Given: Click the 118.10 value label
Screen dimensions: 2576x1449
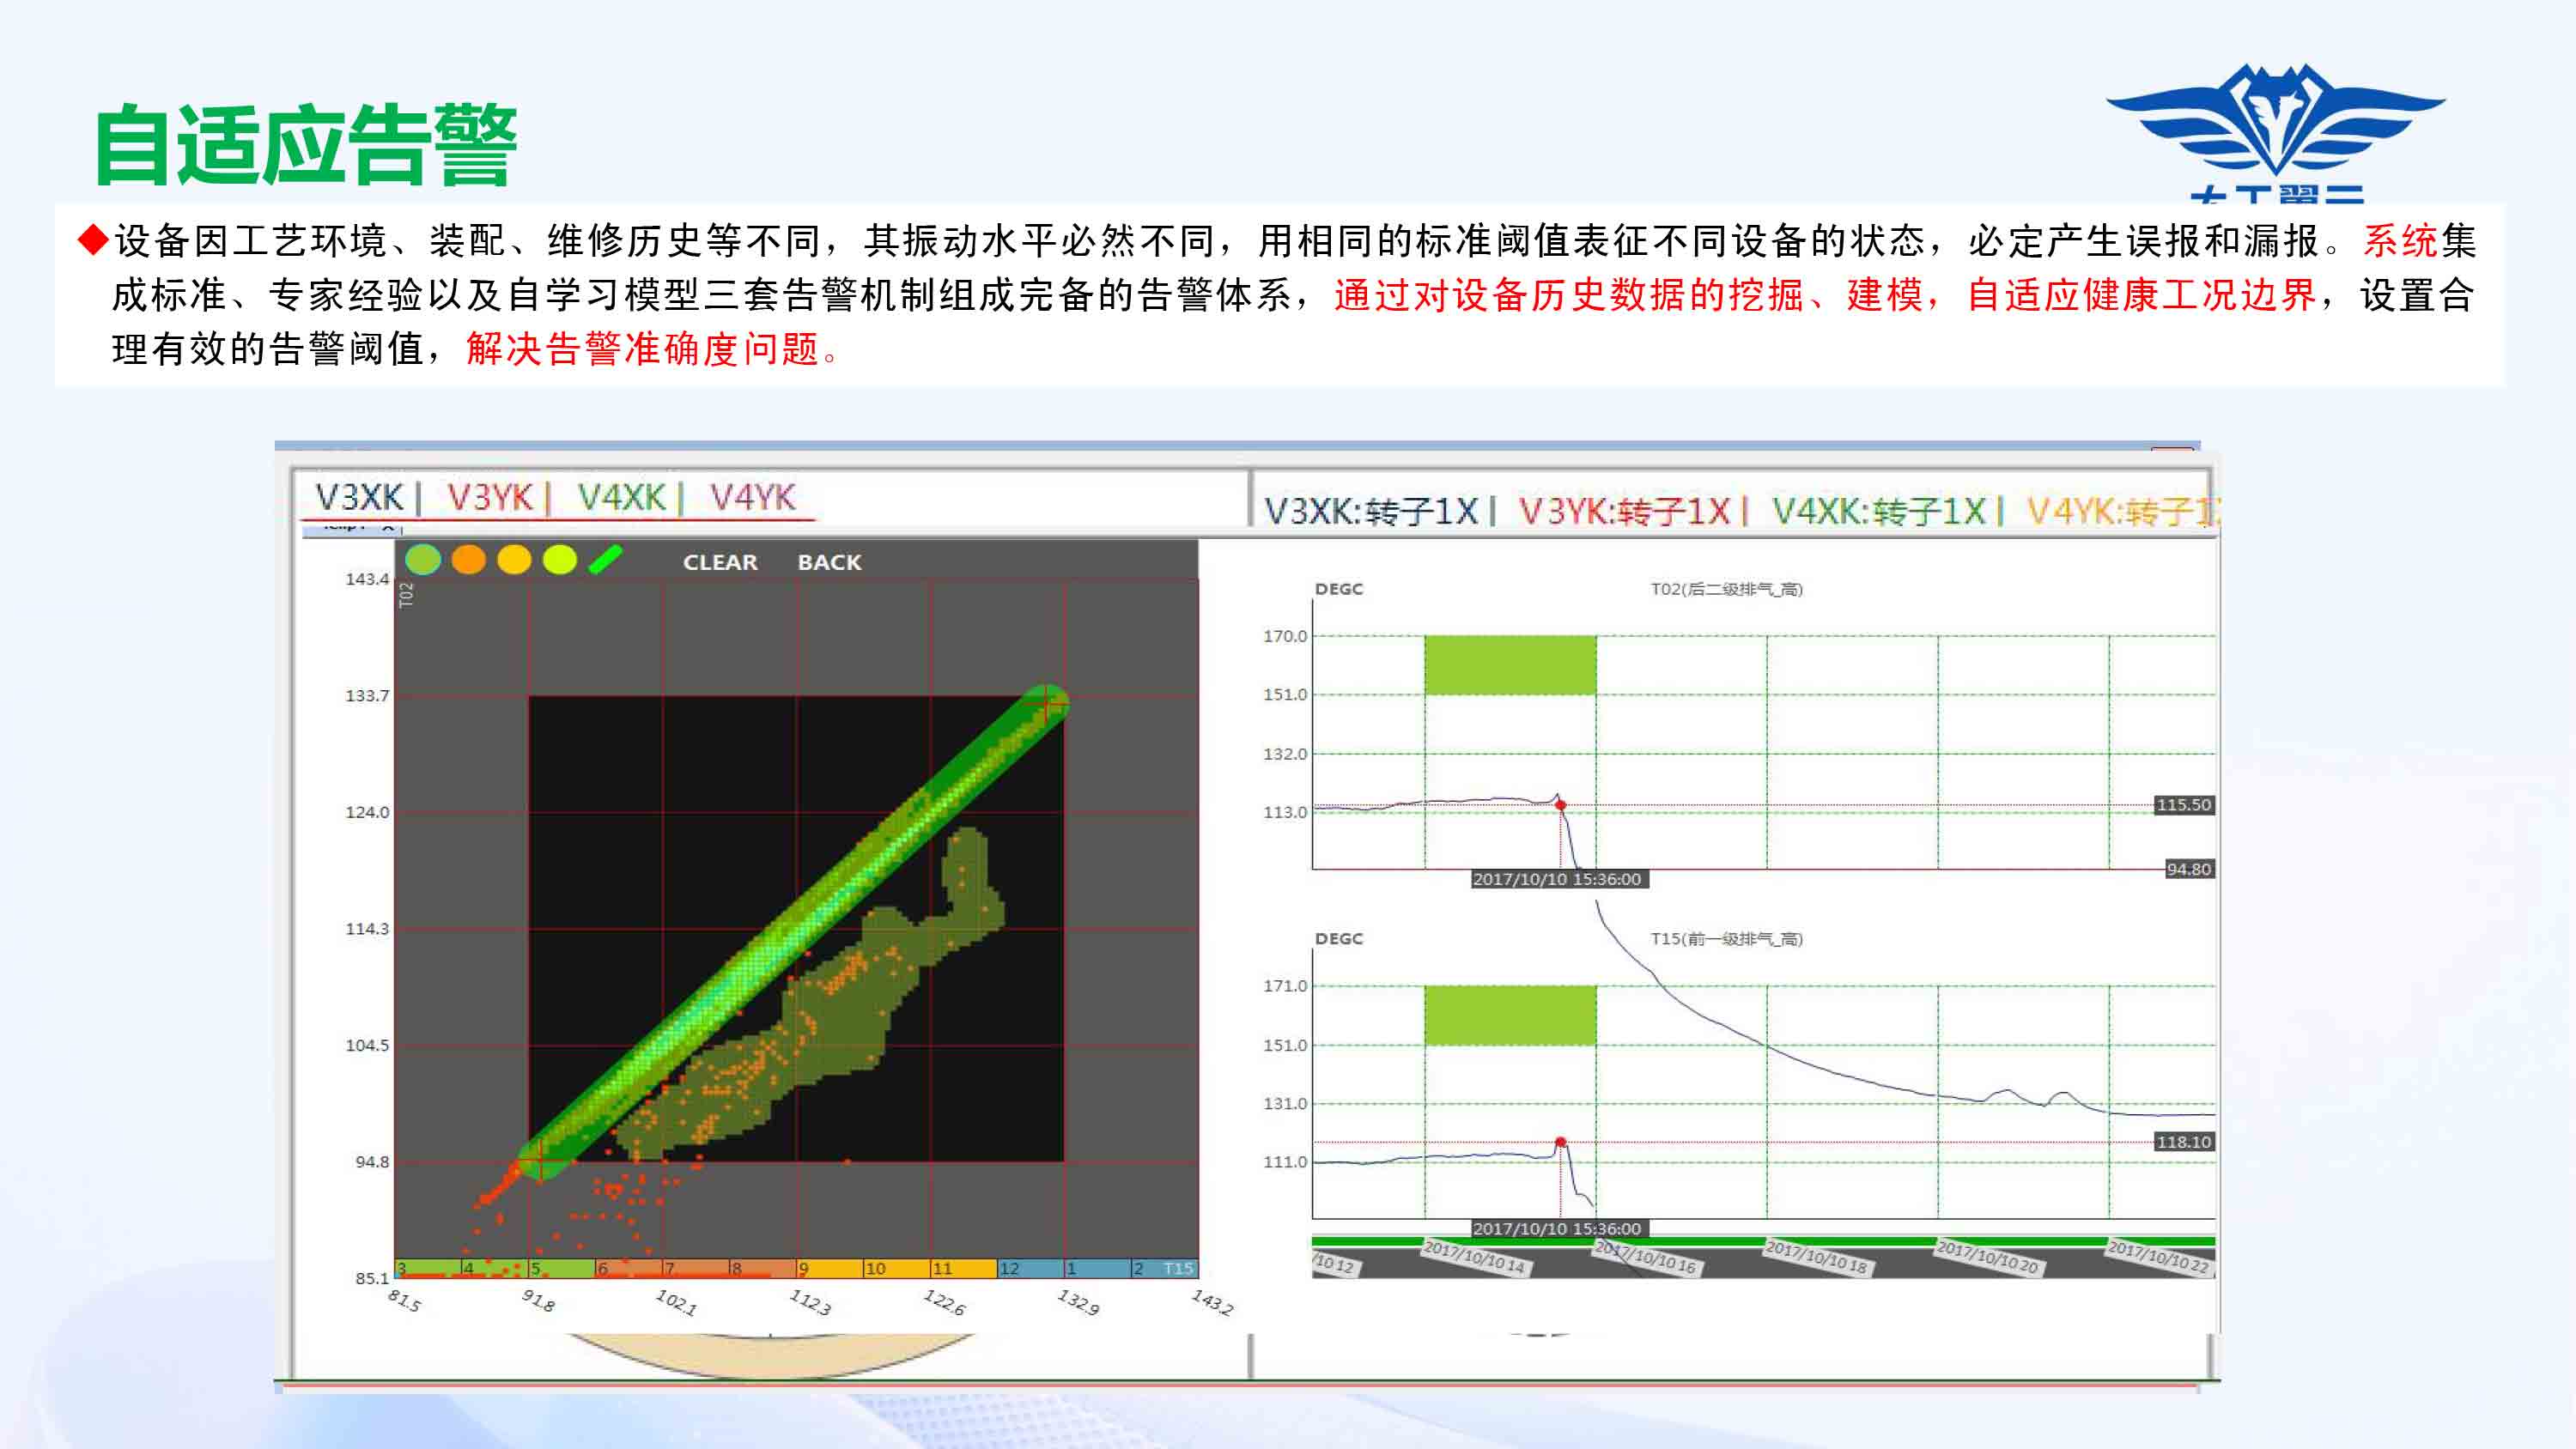Looking at the screenshot, I should (x=2184, y=1142).
